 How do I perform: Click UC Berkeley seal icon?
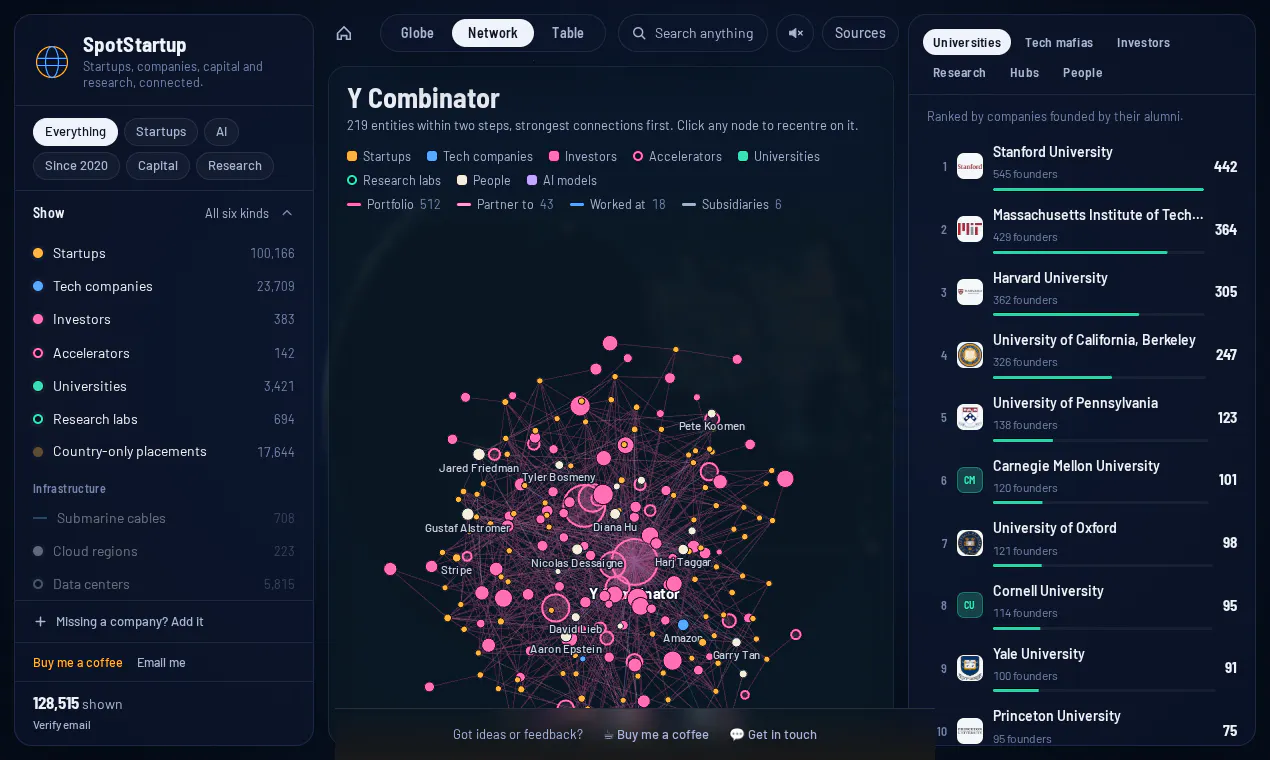(x=970, y=355)
